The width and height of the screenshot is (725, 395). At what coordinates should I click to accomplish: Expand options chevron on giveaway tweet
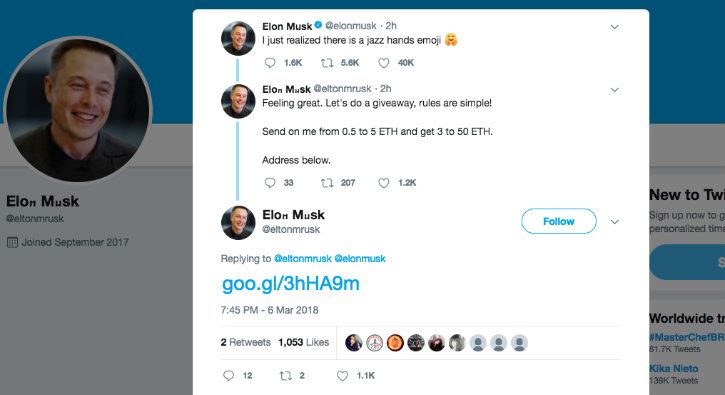click(614, 90)
